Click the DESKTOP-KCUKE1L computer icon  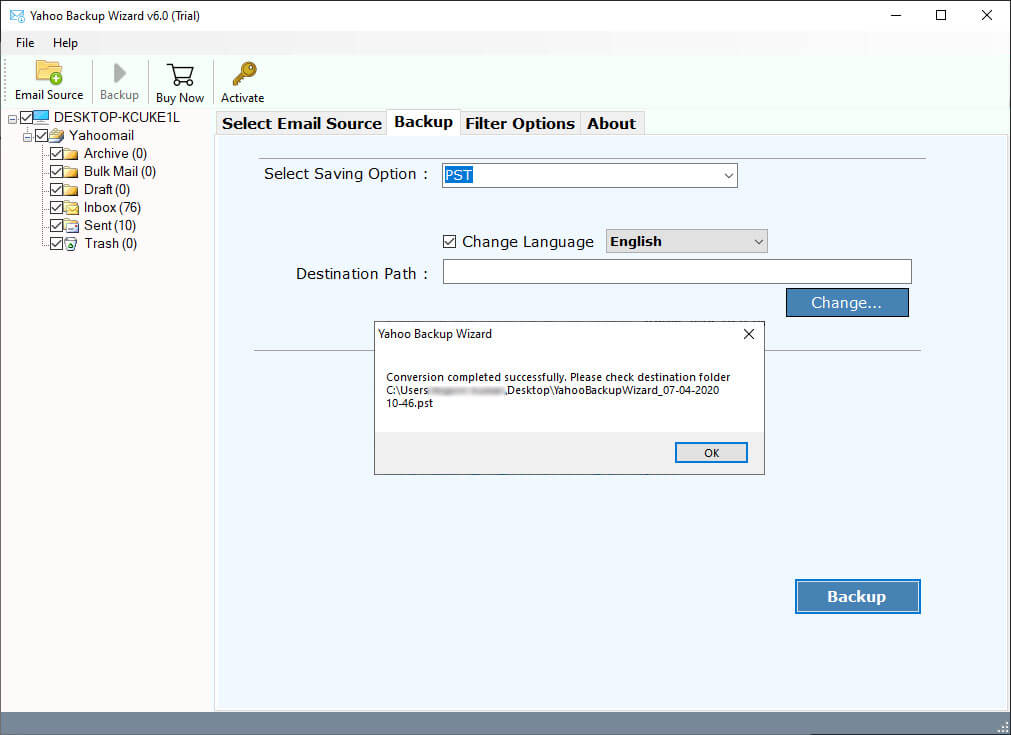tap(41, 117)
